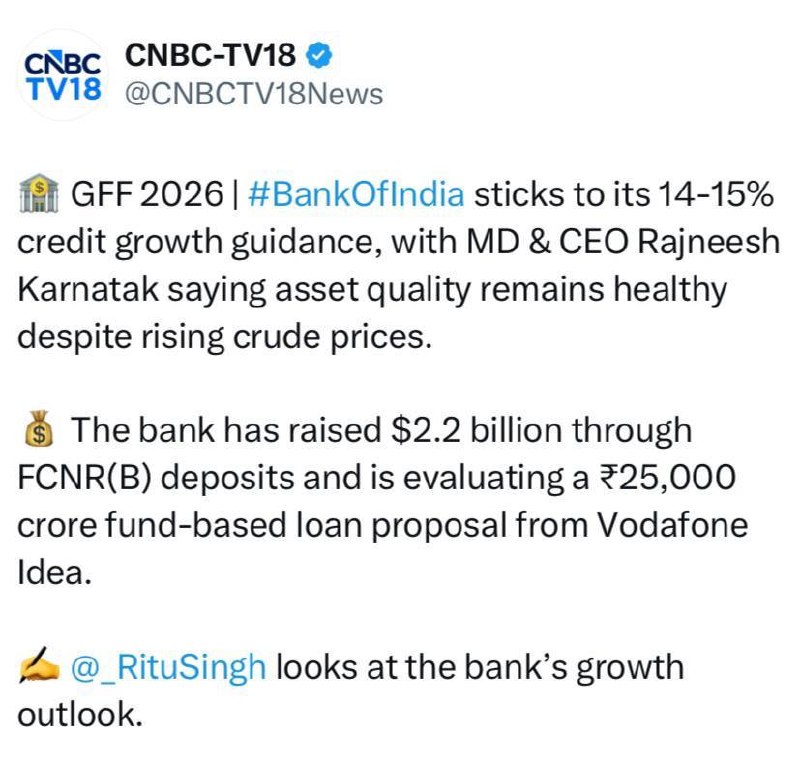Open the #BankOfIndia hashtag
The image size is (800, 761).
(356, 194)
